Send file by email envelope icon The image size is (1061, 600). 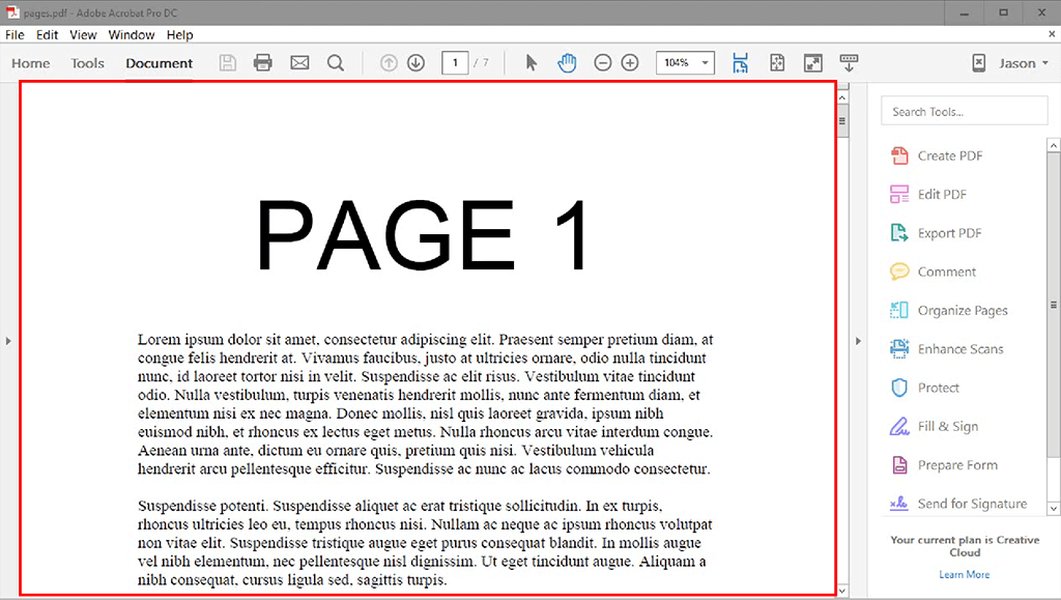pyautogui.click(x=300, y=63)
